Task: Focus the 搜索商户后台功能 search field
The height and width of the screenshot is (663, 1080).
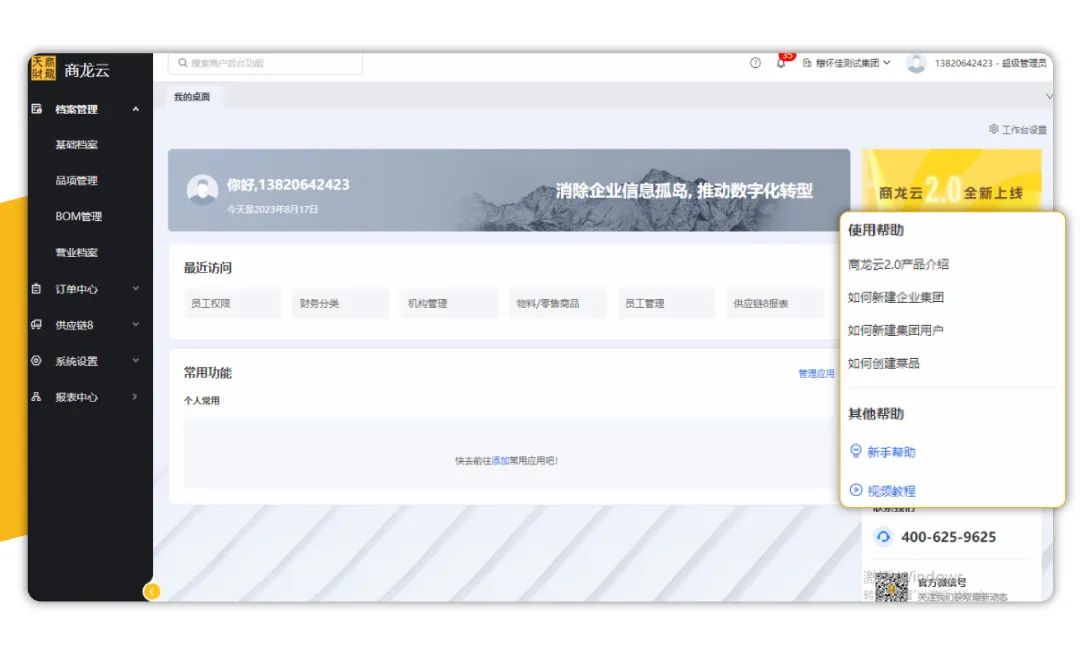Action: coord(265,63)
